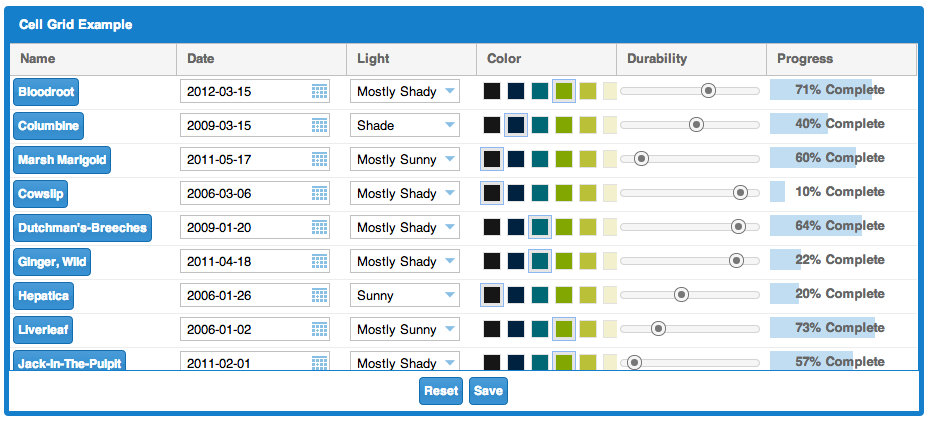Click the Save button
The height and width of the screenshot is (423, 929).
coord(488,391)
